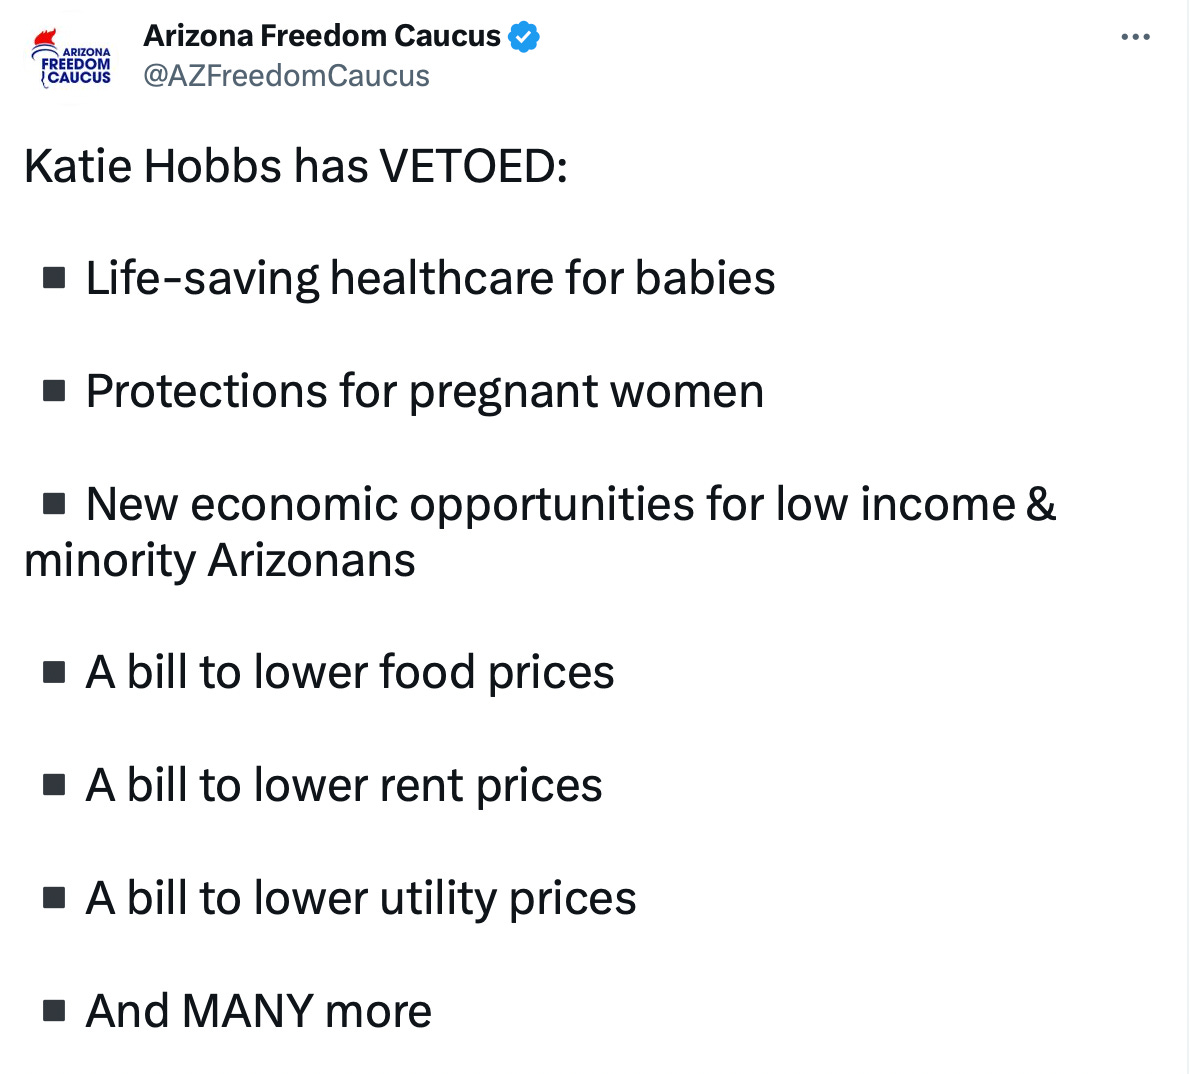Image resolution: width=1190 pixels, height=1074 pixels.
Task: Click the blue verified checkmark badge
Action: (x=524, y=37)
